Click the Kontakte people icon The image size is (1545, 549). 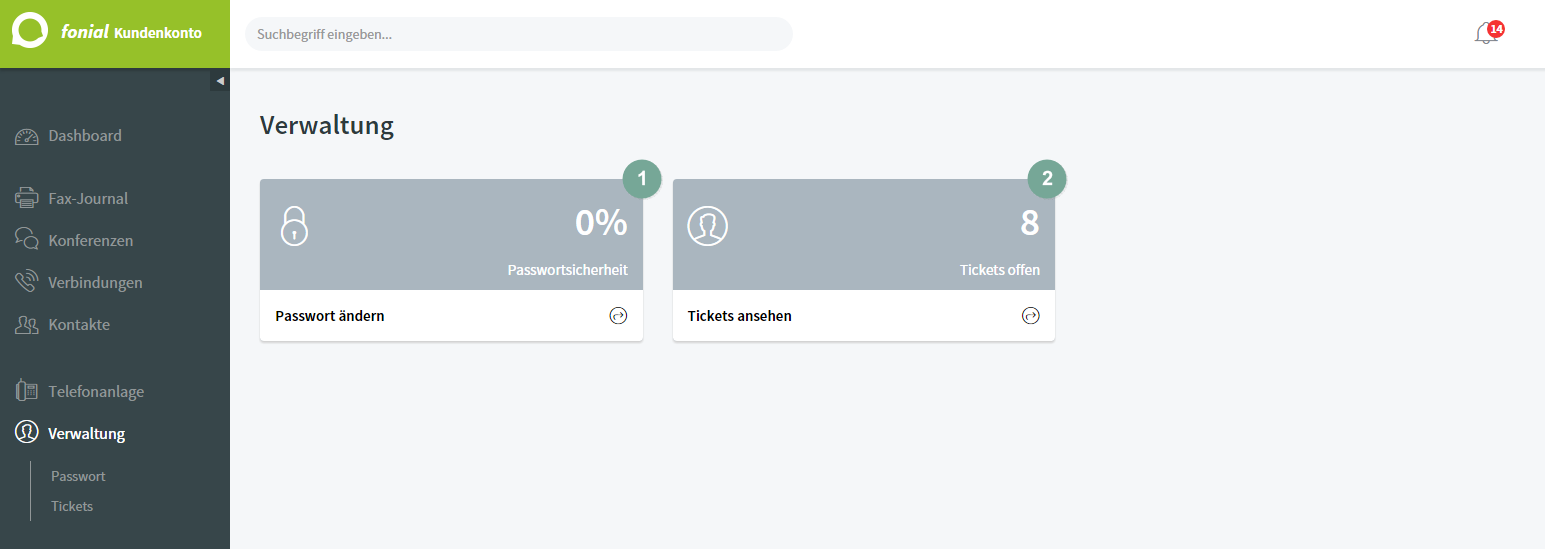(27, 324)
